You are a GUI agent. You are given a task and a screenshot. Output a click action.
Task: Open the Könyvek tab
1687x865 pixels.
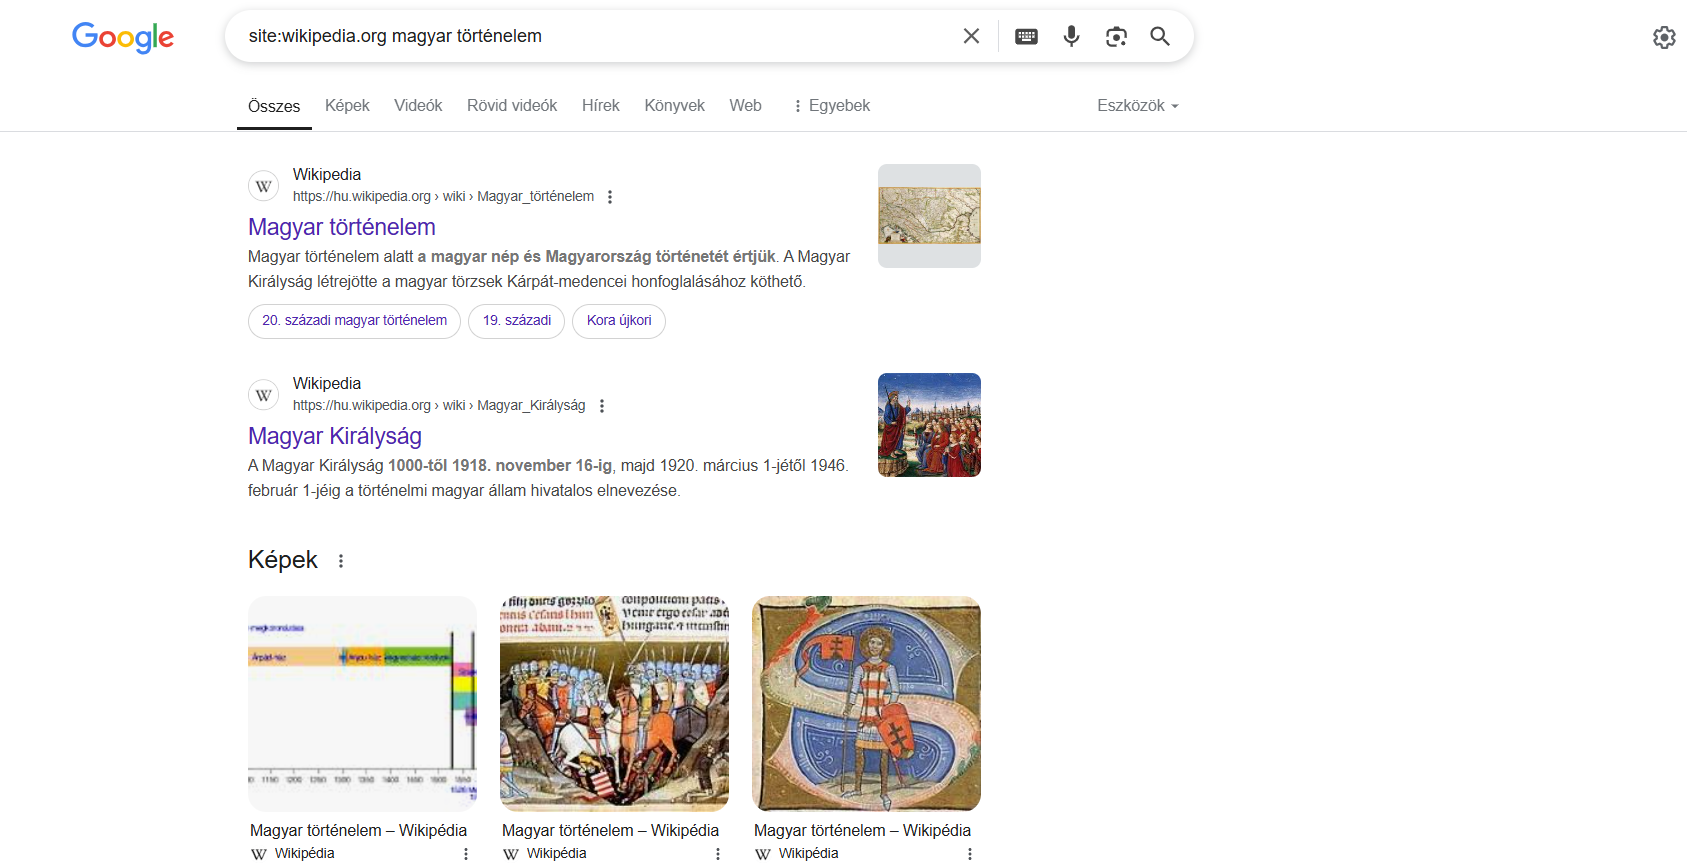[674, 105]
